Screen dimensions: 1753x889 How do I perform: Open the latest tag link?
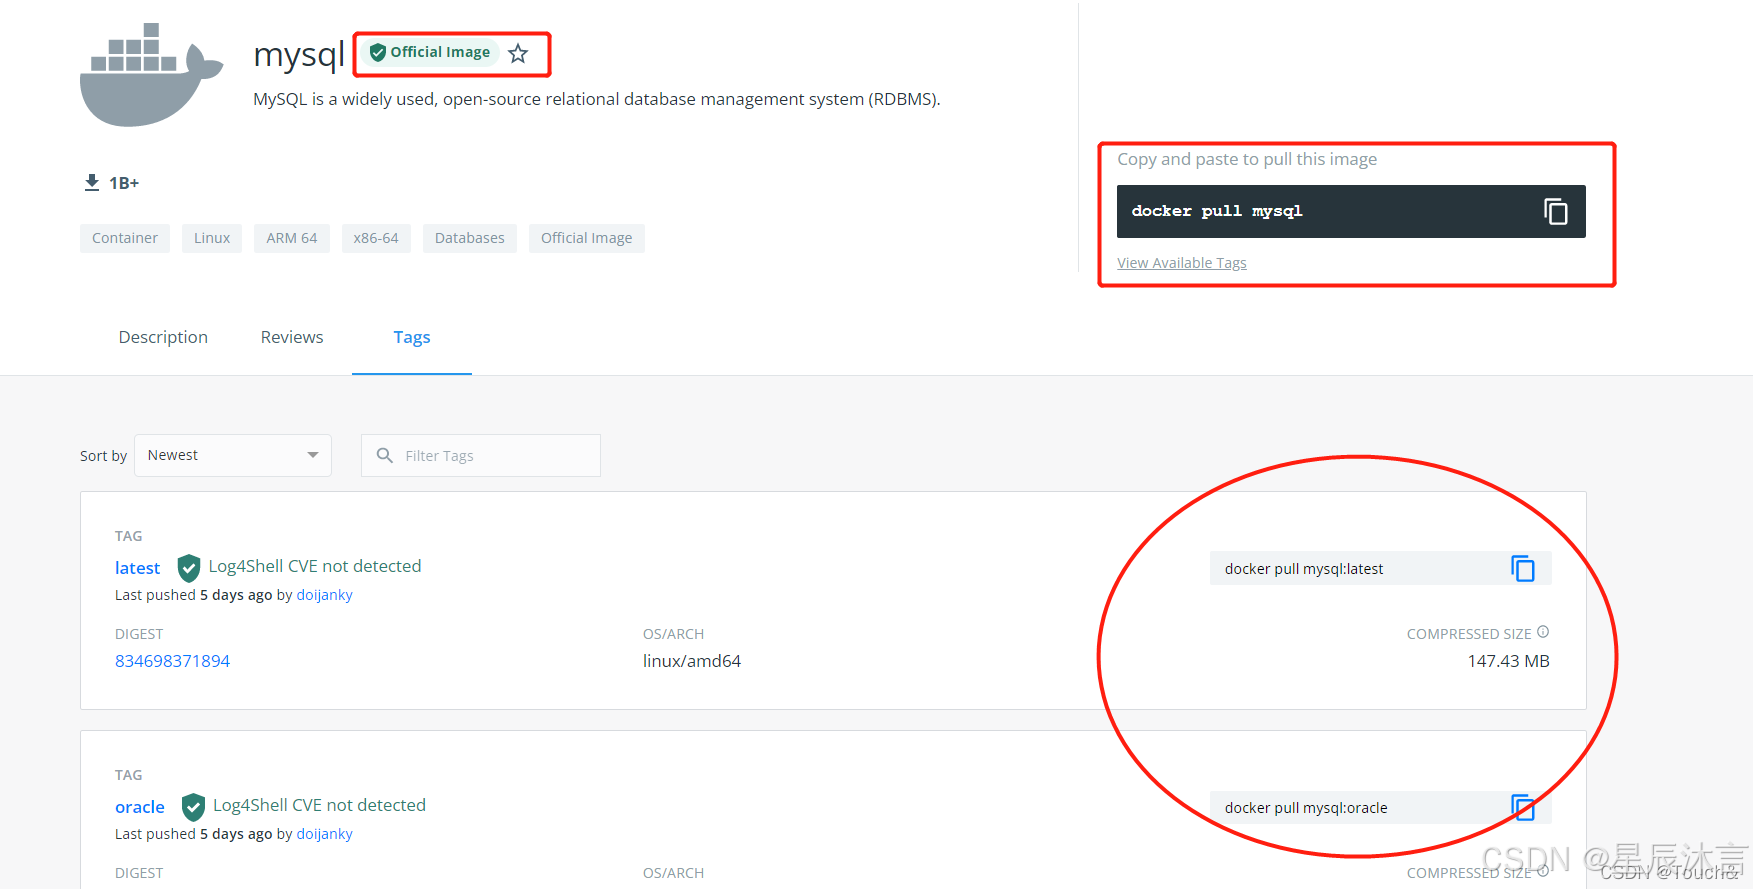click(137, 568)
